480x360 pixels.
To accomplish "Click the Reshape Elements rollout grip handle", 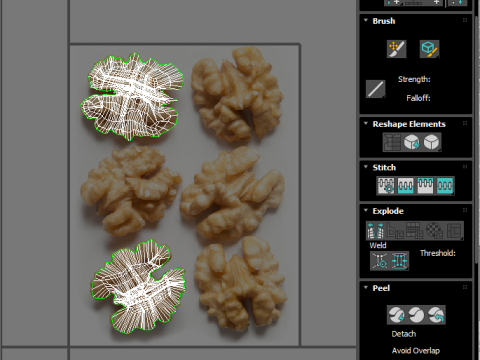I will pyautogui.click(x=465, y=123).
